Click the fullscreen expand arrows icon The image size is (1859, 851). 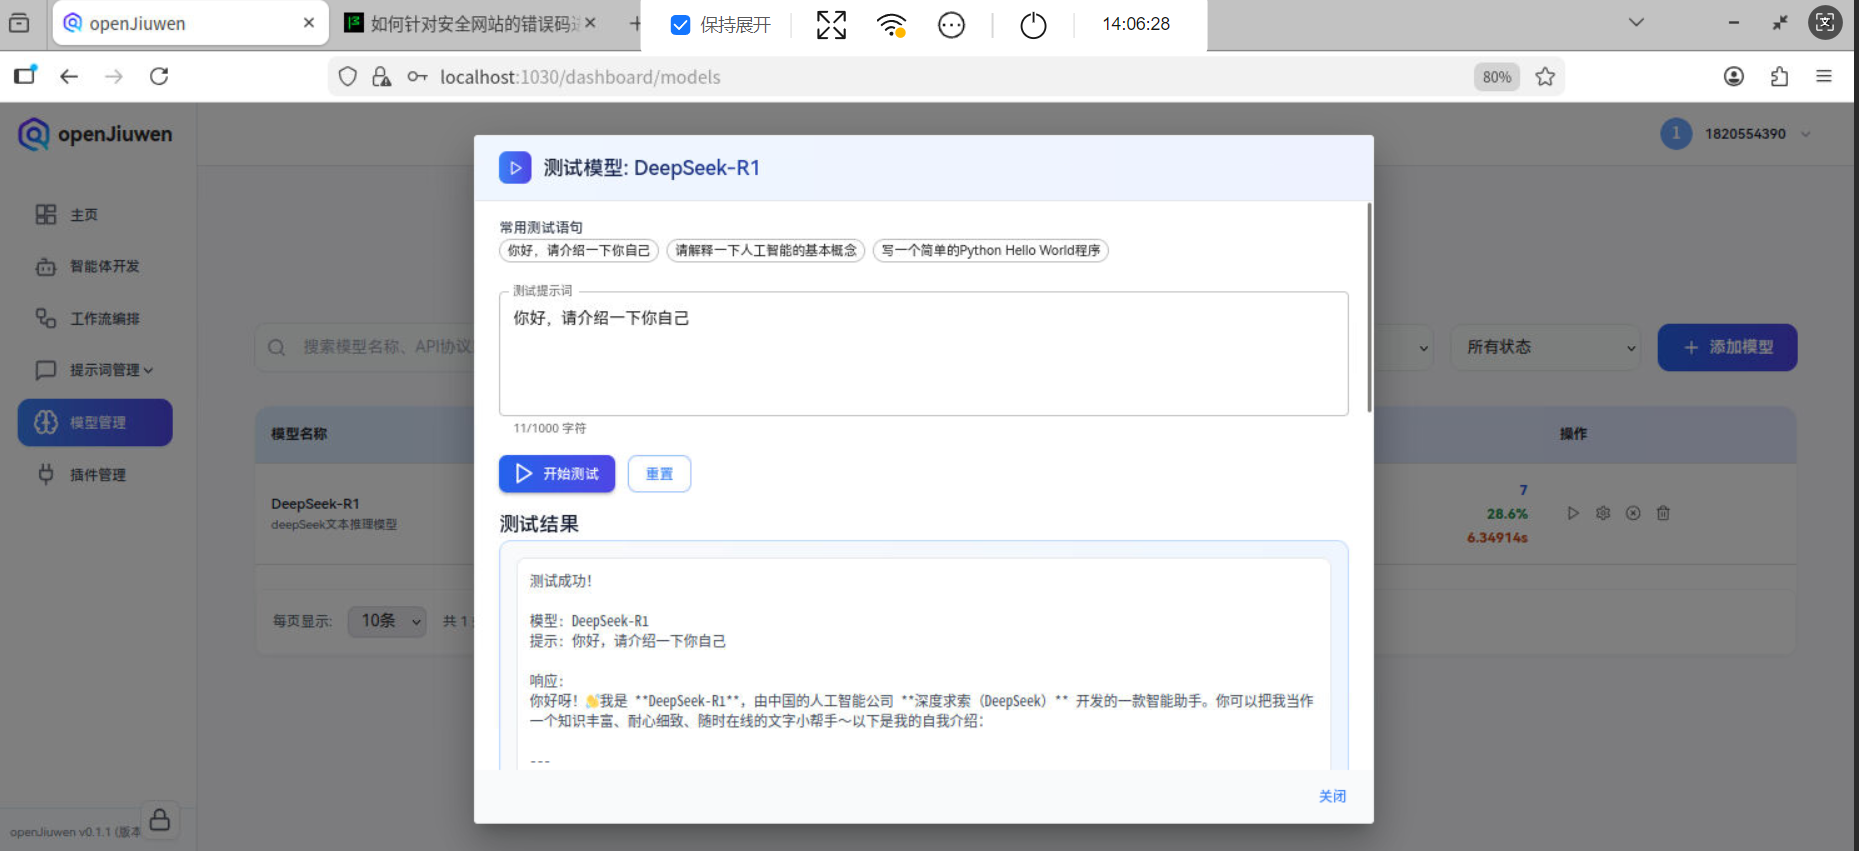[x=831, y=25]
